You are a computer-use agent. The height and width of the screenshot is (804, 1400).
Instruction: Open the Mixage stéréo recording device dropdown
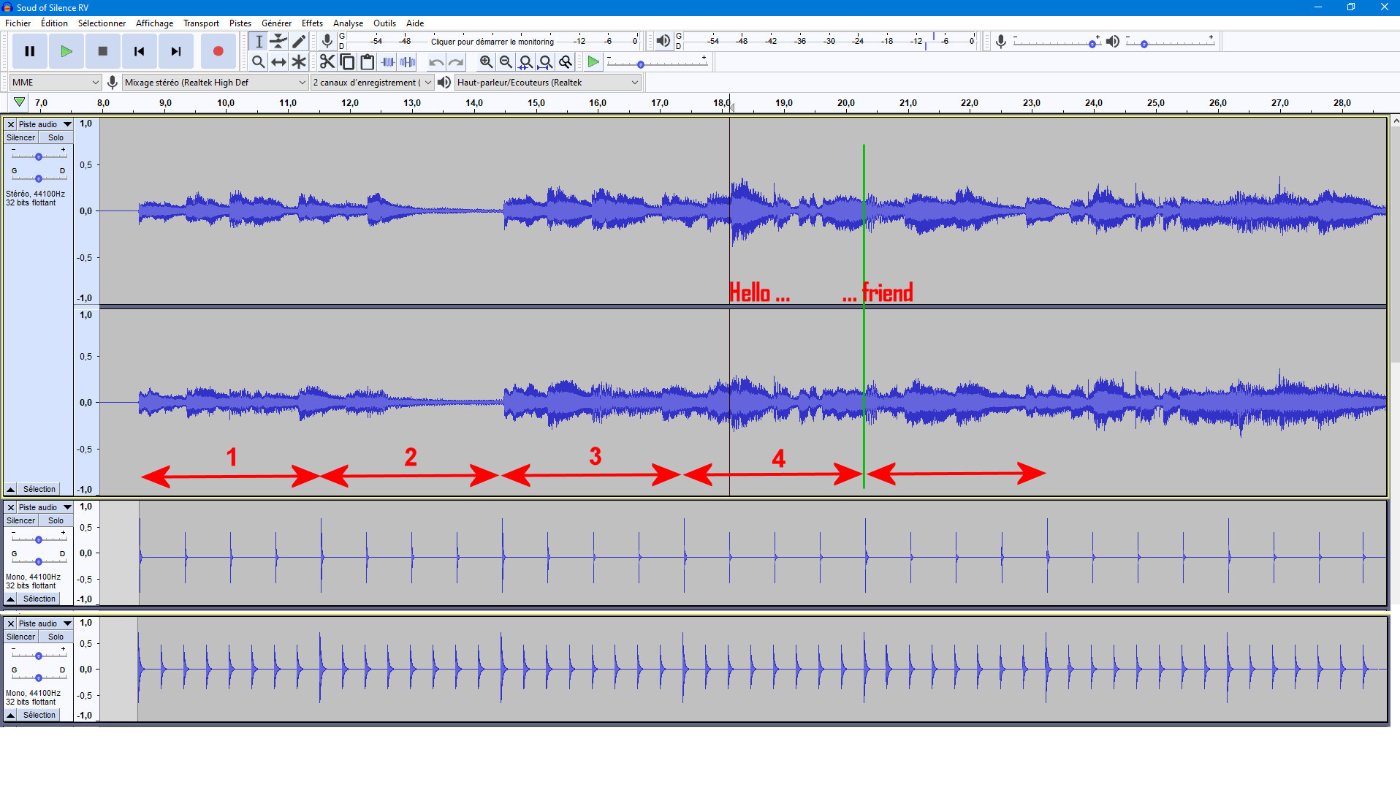point(215,82)
